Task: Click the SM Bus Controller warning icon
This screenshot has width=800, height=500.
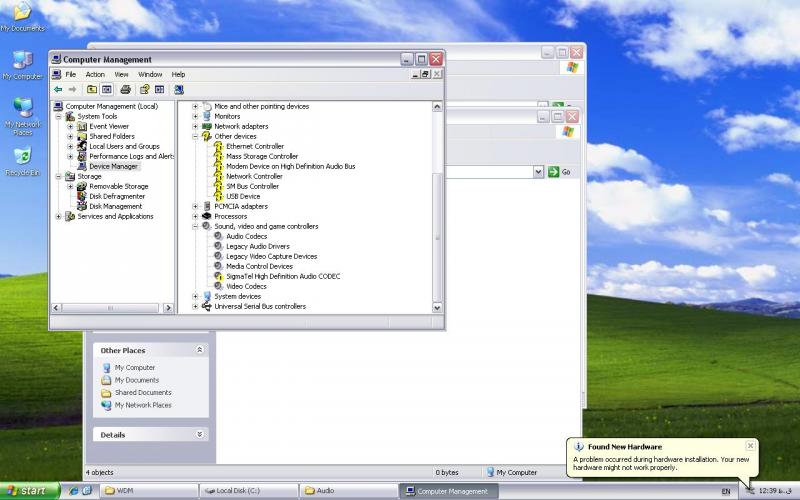Action: [x=218, y=187]
